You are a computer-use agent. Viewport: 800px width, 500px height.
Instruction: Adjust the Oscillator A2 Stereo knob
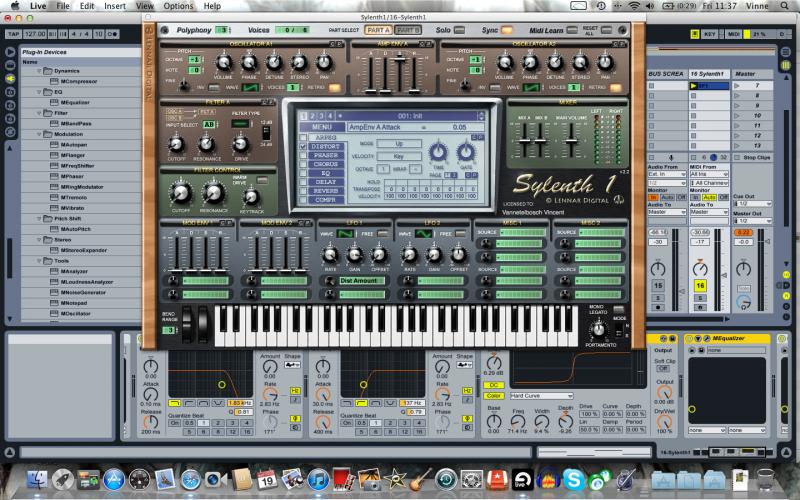[580, 62]
